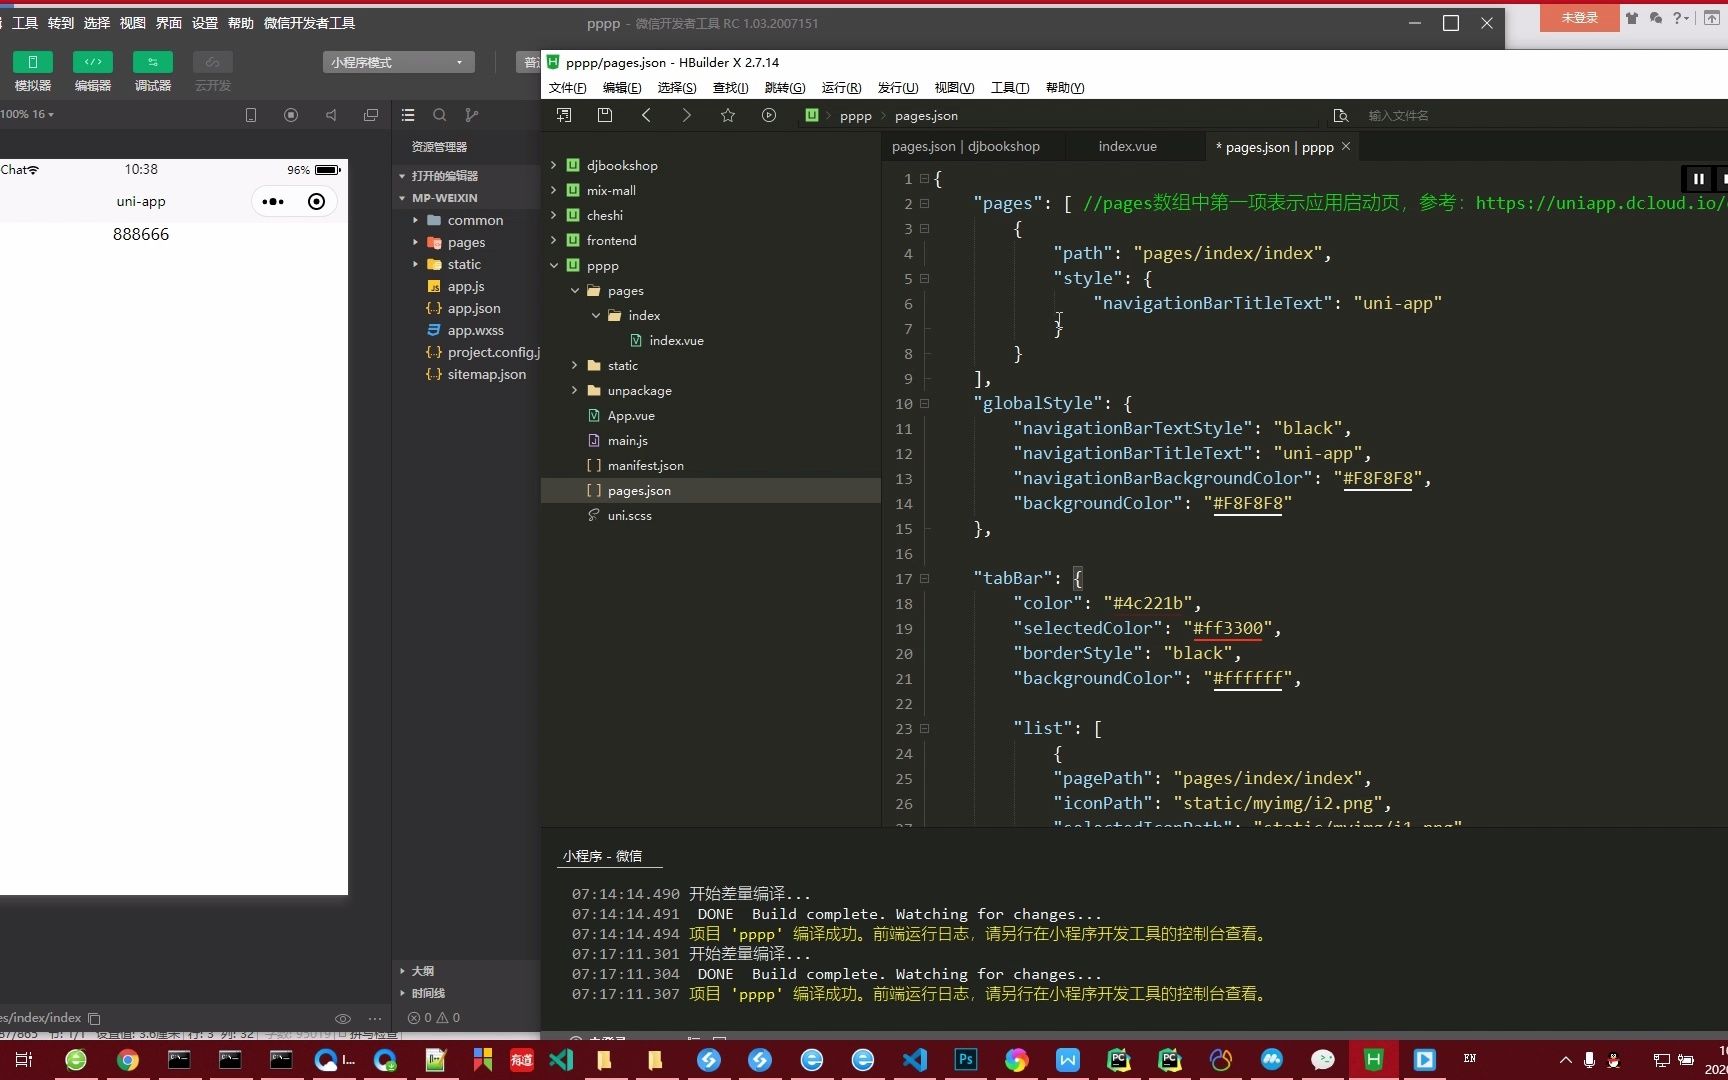This screenshot has height=1080, width=1728.
Task: Click the #4c221b color value
Action: pyautogui.click(x=1147, y=603)
